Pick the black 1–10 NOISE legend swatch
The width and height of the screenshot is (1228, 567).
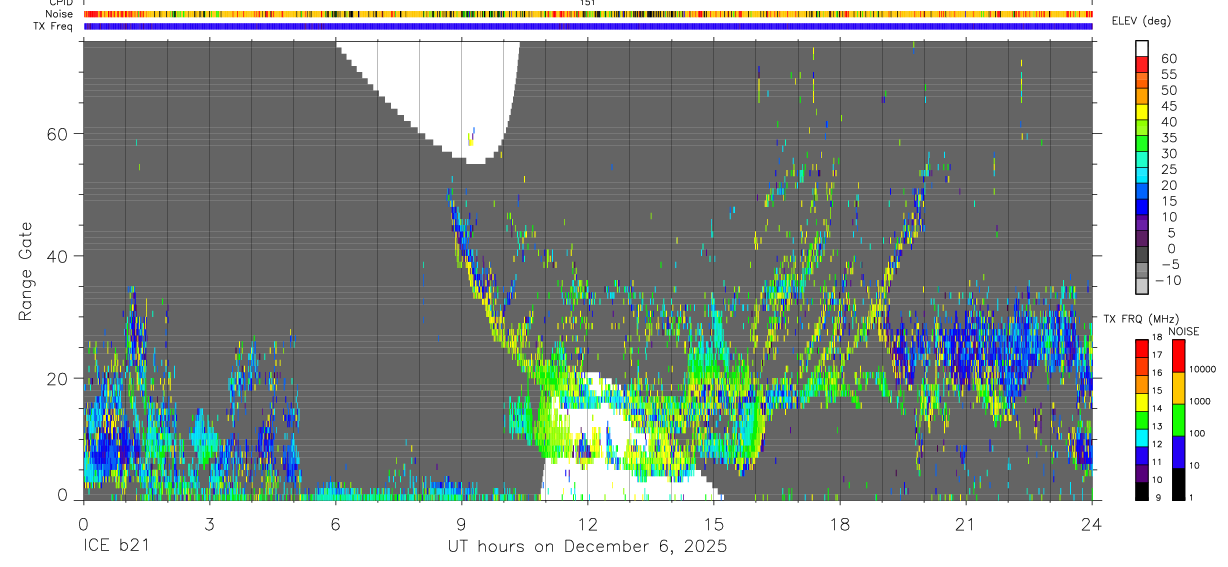coord(1178,482)
